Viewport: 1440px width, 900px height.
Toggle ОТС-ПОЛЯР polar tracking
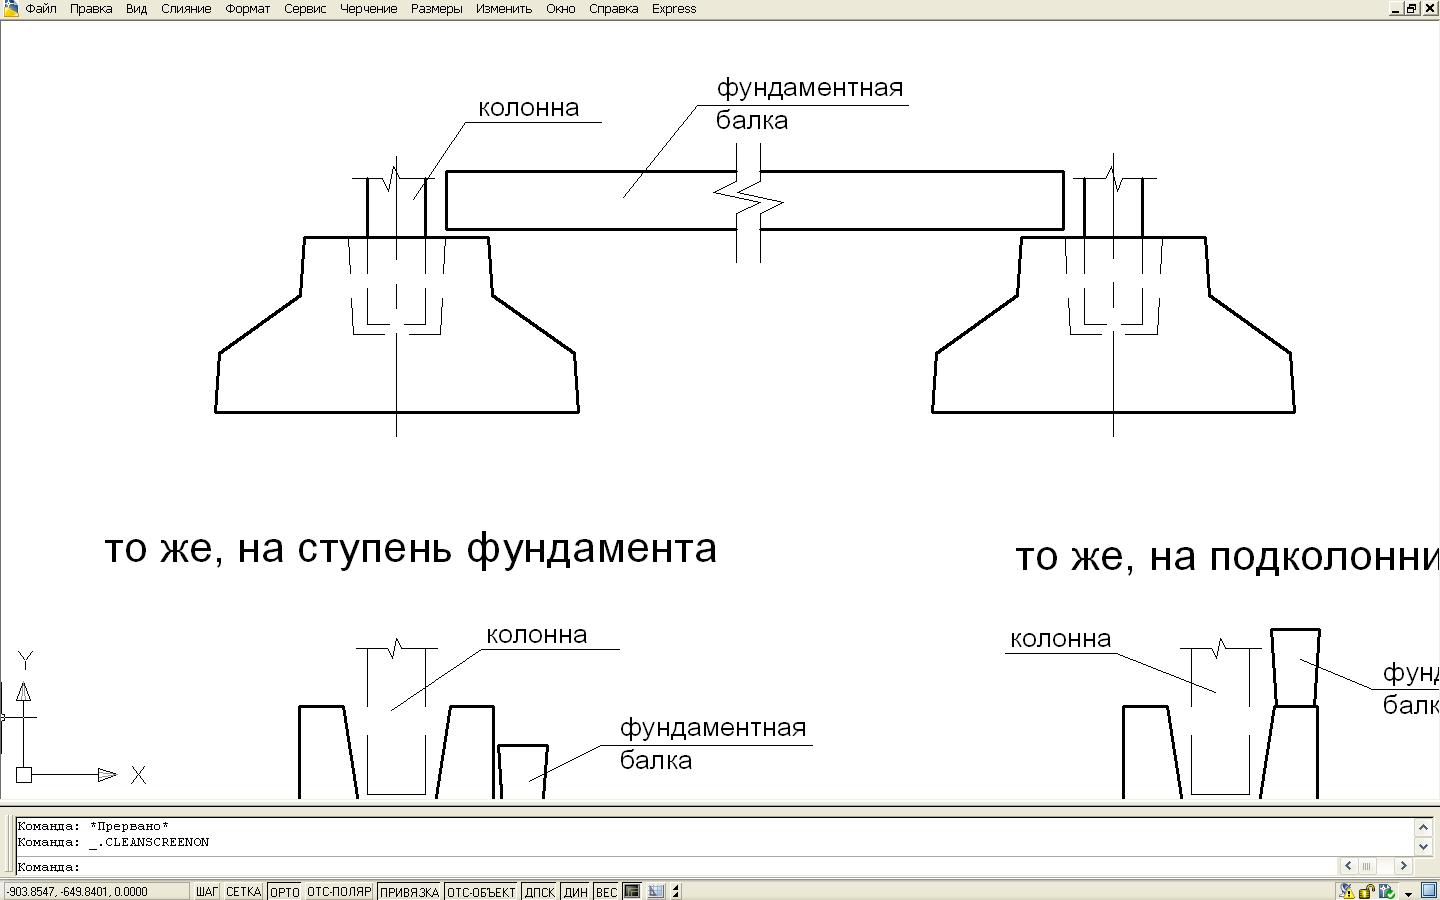(x=339, y=892)
